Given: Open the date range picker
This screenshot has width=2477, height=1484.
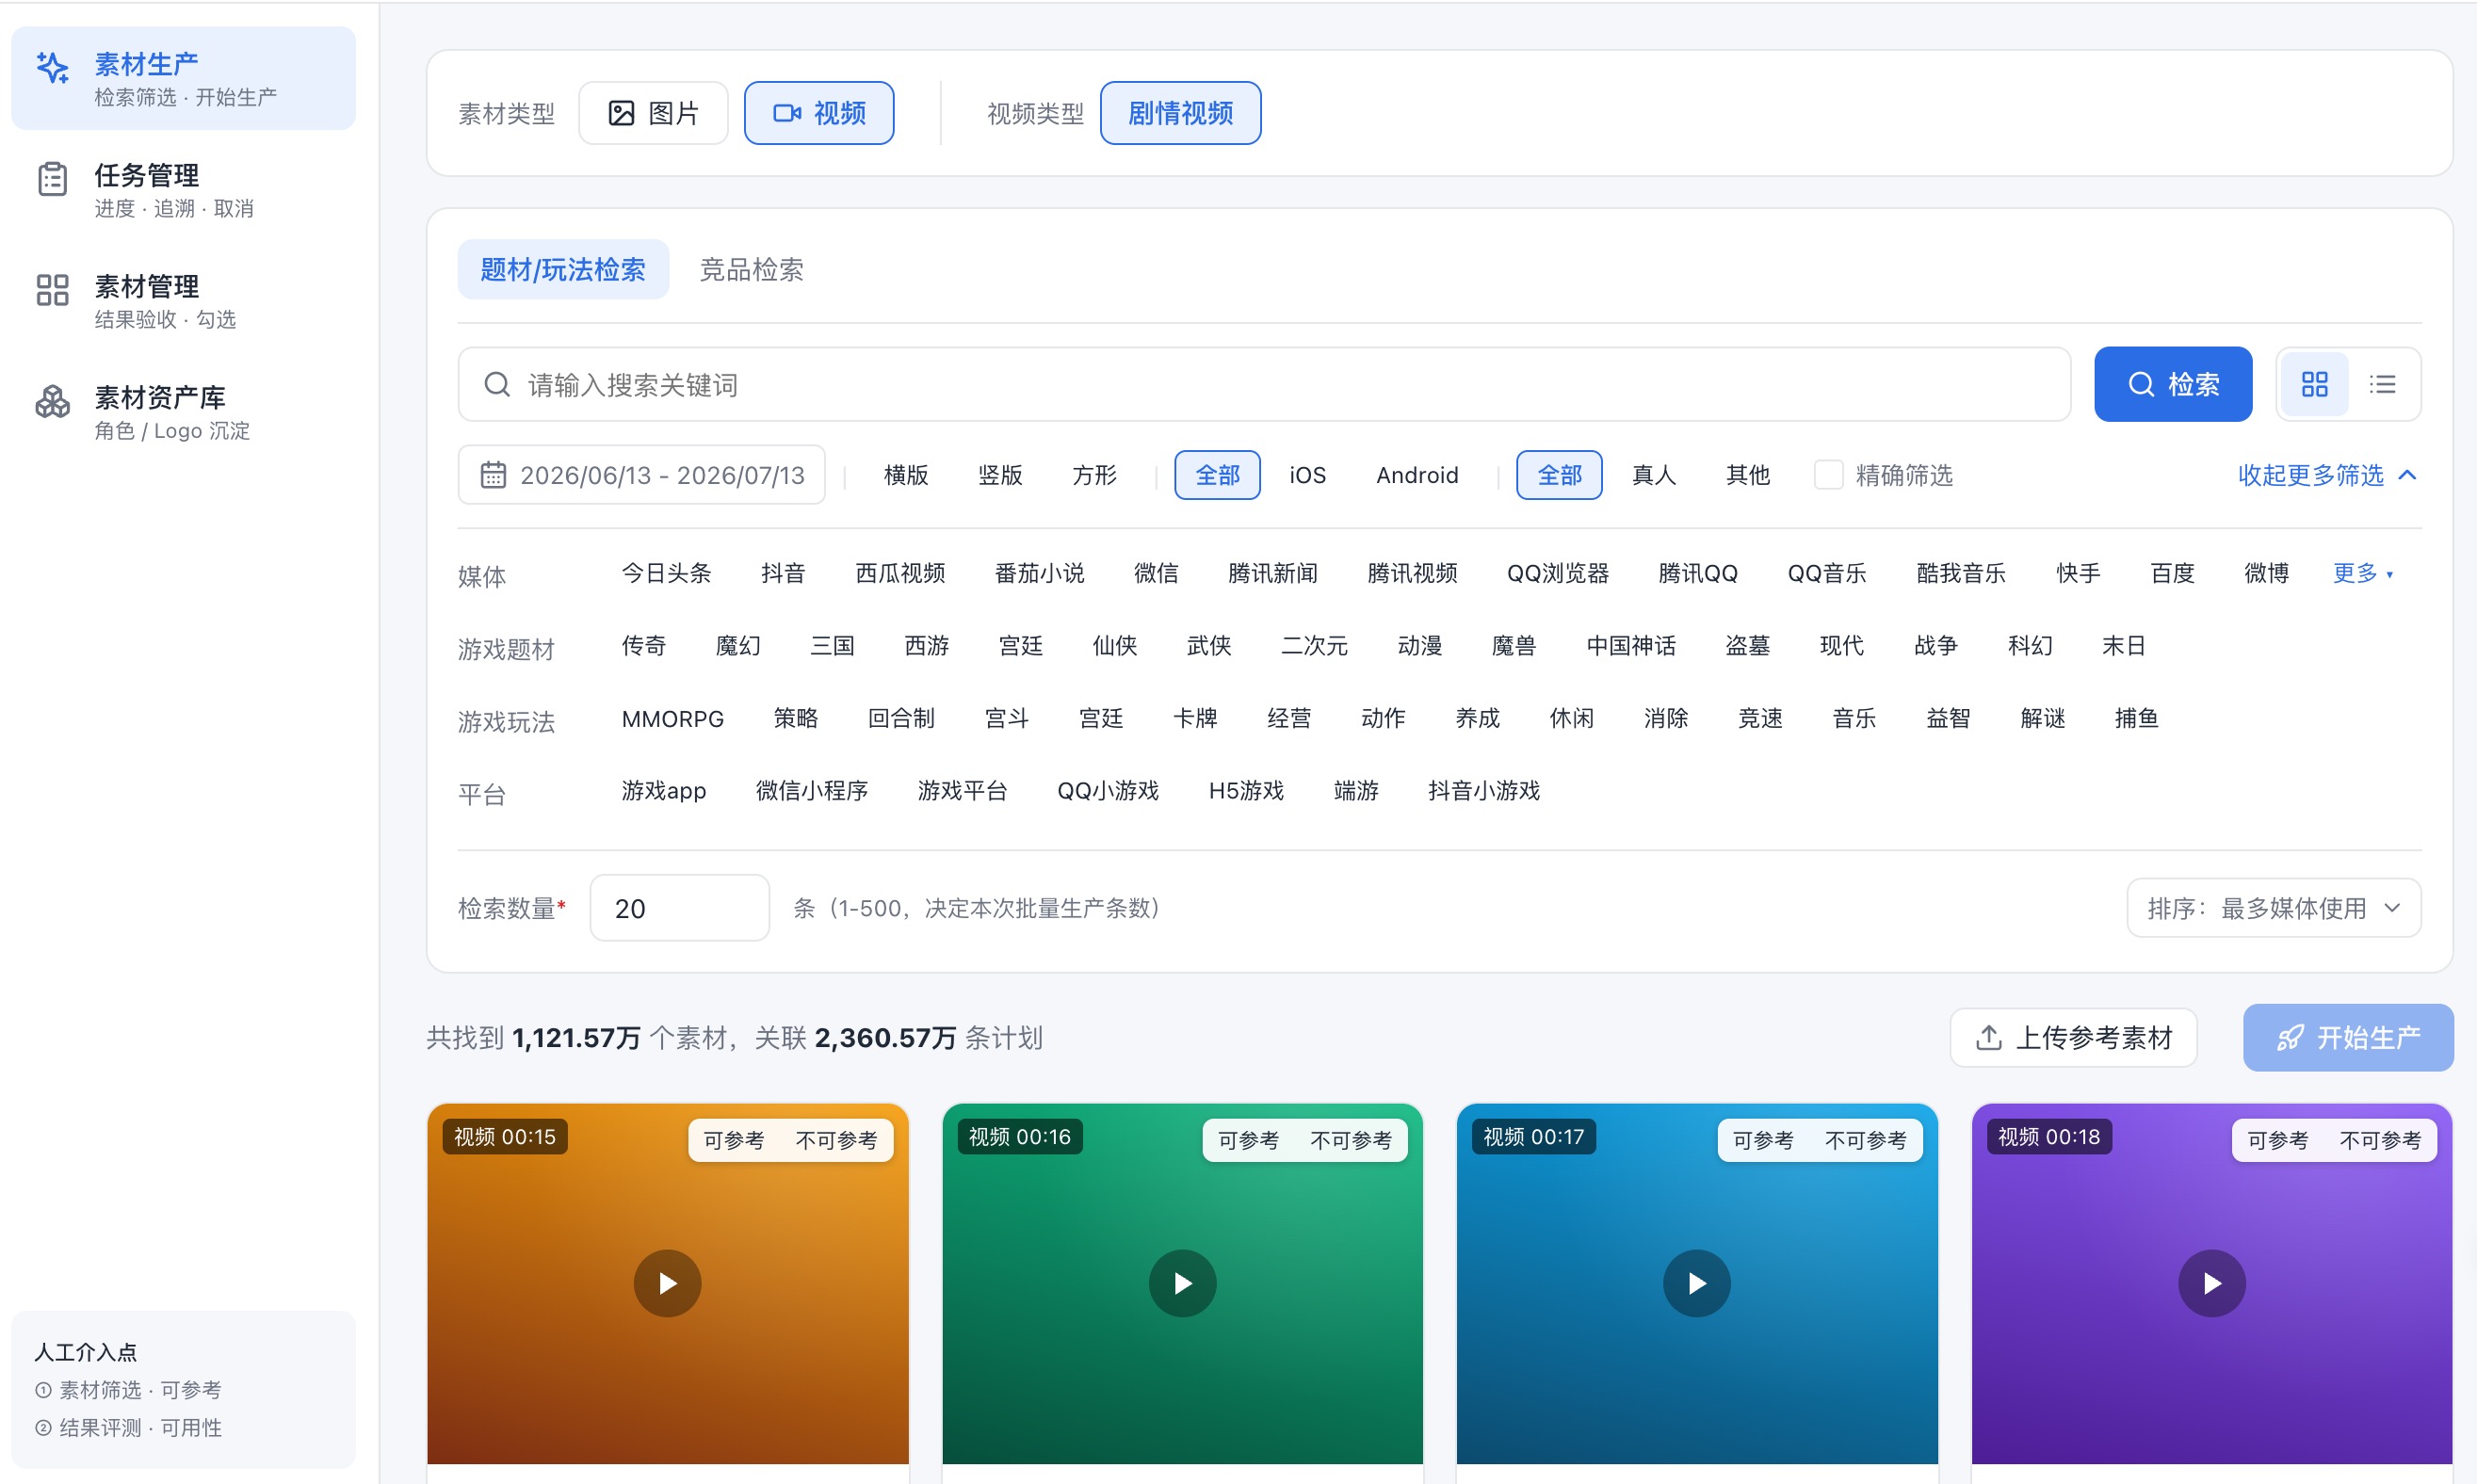Looking at the screenshot, I should [642, 475].
